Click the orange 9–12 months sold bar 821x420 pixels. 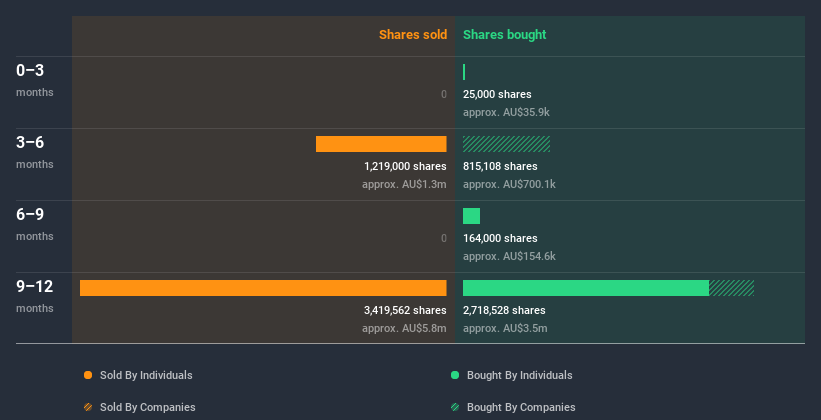click(x=263, y=288)
